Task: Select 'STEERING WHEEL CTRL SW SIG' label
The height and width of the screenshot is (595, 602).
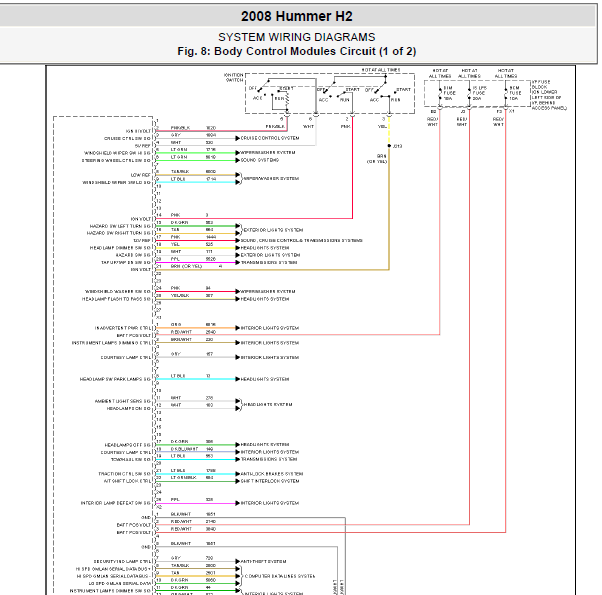Action: coord(116,160)
